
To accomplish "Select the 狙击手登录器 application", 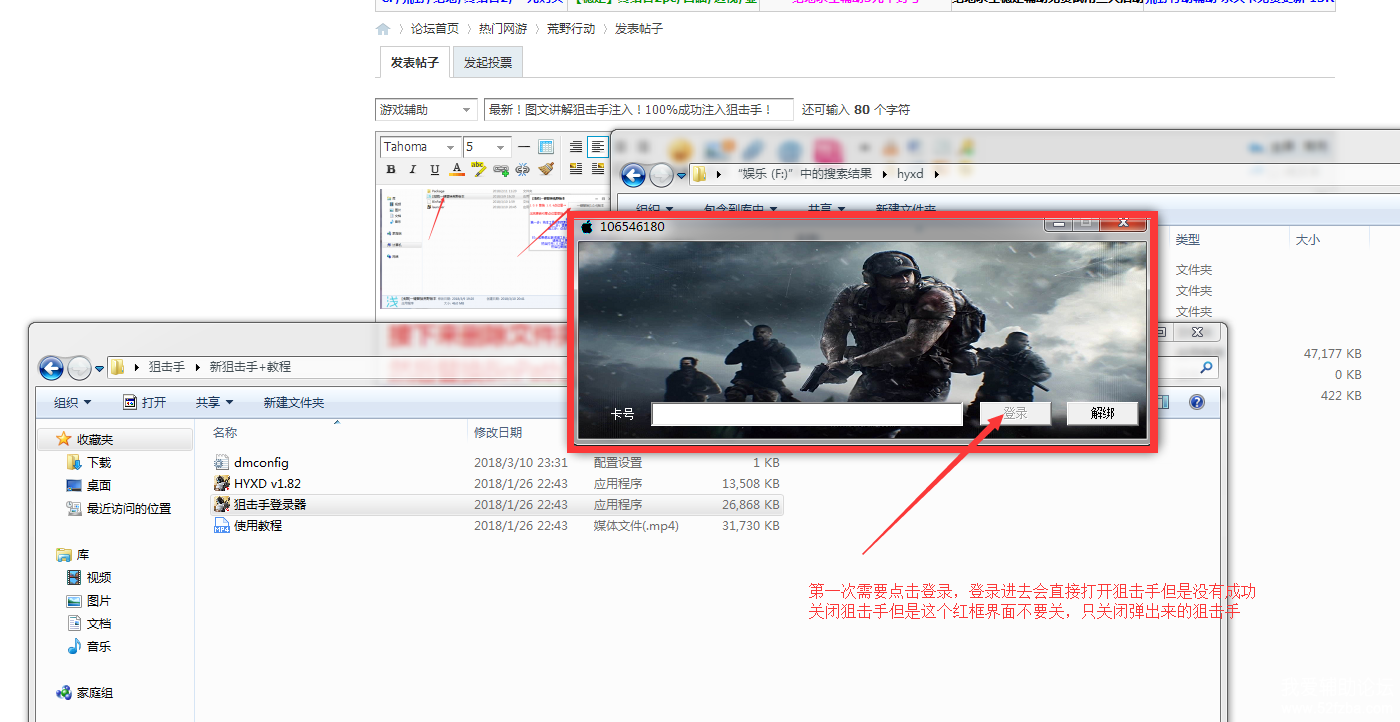I will point(496,505).
